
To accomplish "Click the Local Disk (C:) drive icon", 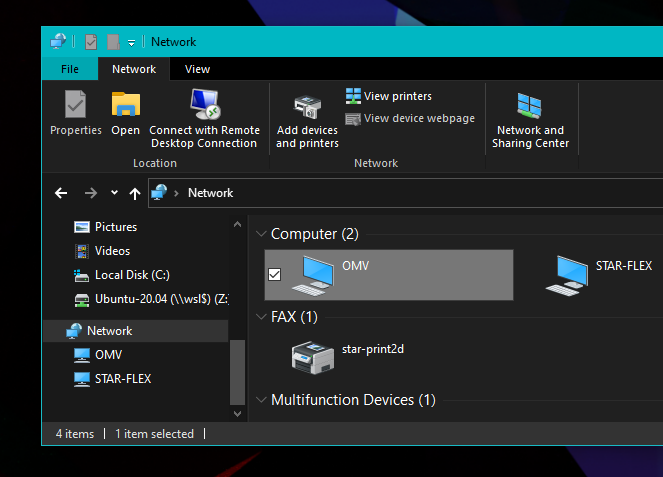I will pyautogui.click(x=81, y=276).
